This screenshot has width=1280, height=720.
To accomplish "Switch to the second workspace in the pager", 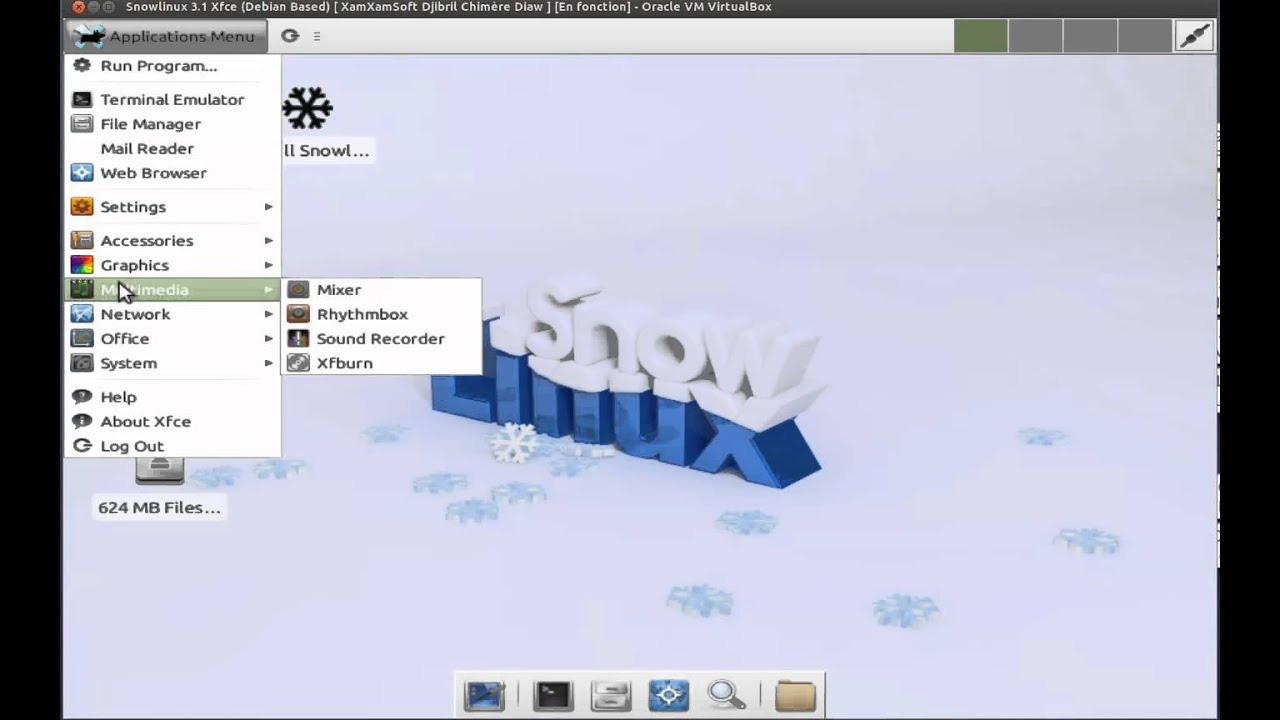I will 1035,36.
